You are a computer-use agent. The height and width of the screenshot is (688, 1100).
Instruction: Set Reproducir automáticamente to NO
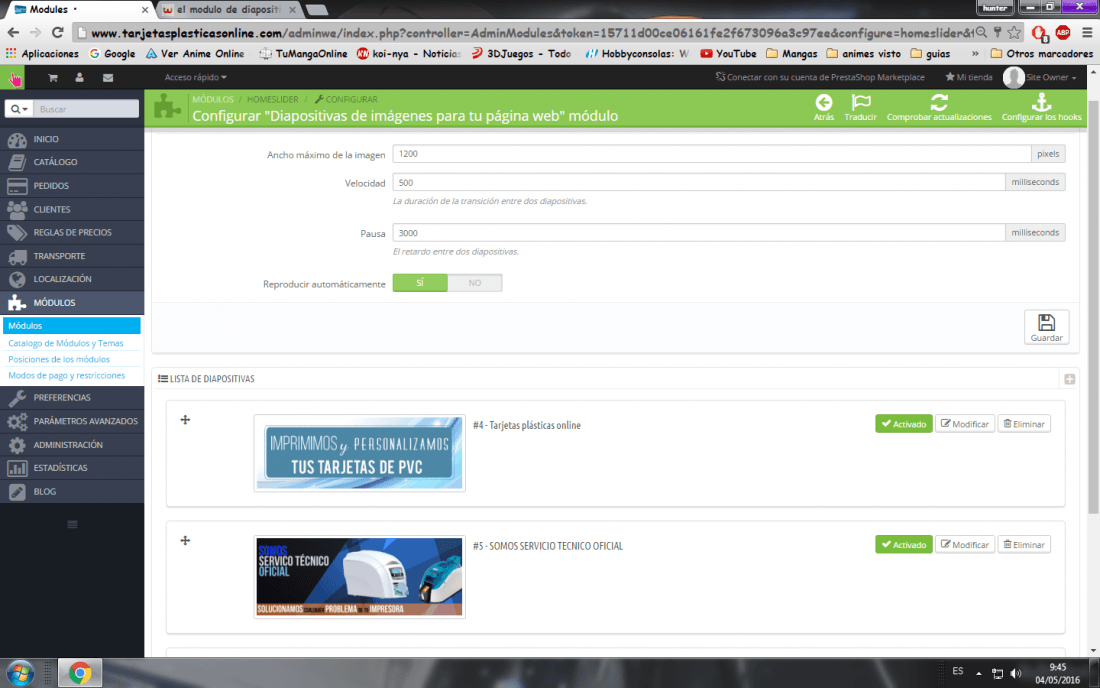pos(475,283)
